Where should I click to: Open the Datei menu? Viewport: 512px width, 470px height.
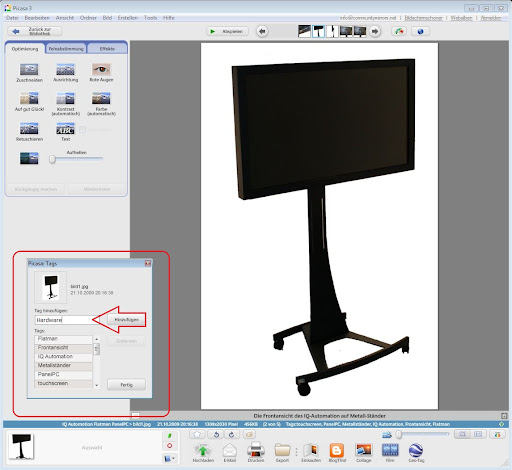point(12,18)
